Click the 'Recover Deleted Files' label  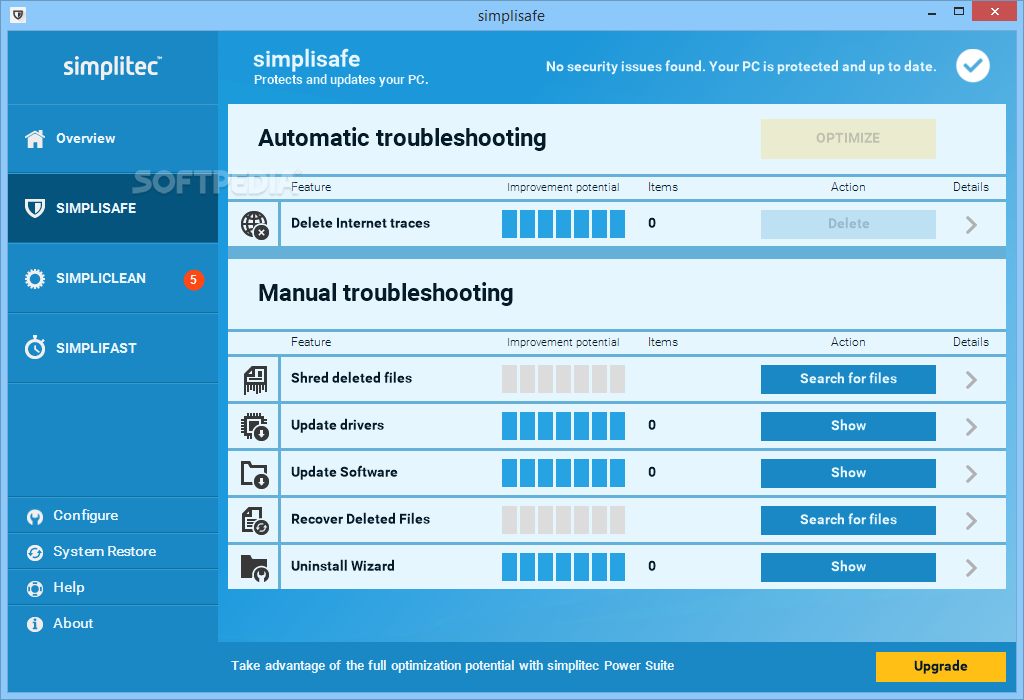click(x=360, y=519)
